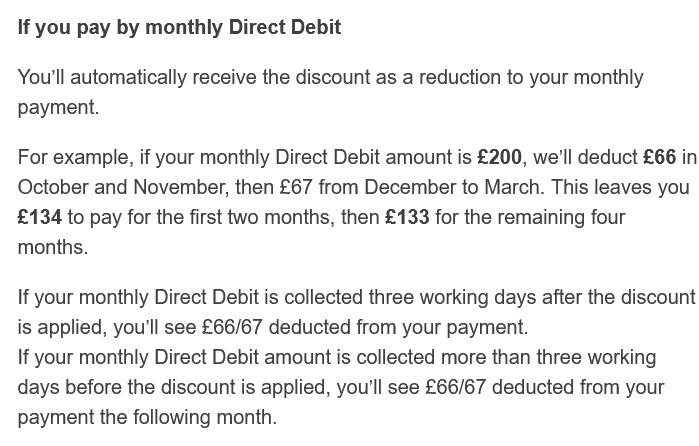699x446 pixels.
Task: Click the bold £134 amount
Action: (40, 217)
